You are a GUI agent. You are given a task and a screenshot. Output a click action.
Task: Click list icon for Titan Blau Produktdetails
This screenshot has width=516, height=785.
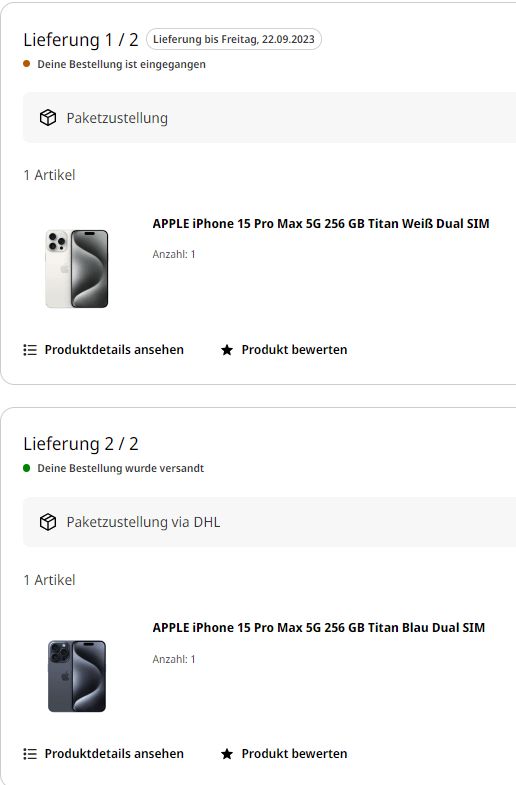[30, 754]
